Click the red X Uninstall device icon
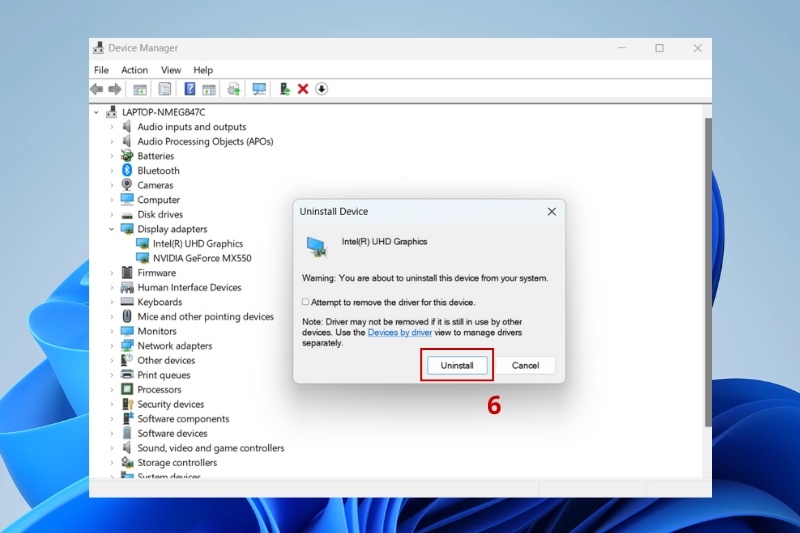 click(x=303, y=89)
